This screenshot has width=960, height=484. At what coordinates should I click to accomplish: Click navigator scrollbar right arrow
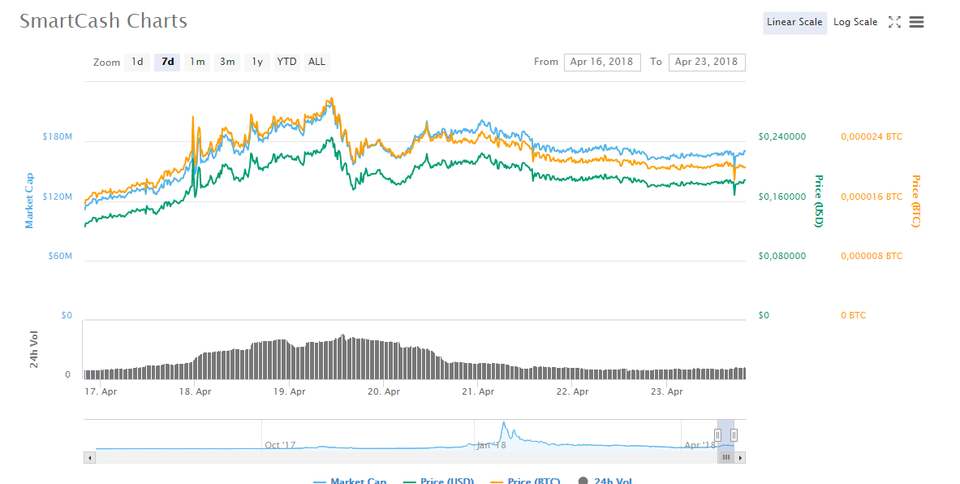tap(740, 457)
